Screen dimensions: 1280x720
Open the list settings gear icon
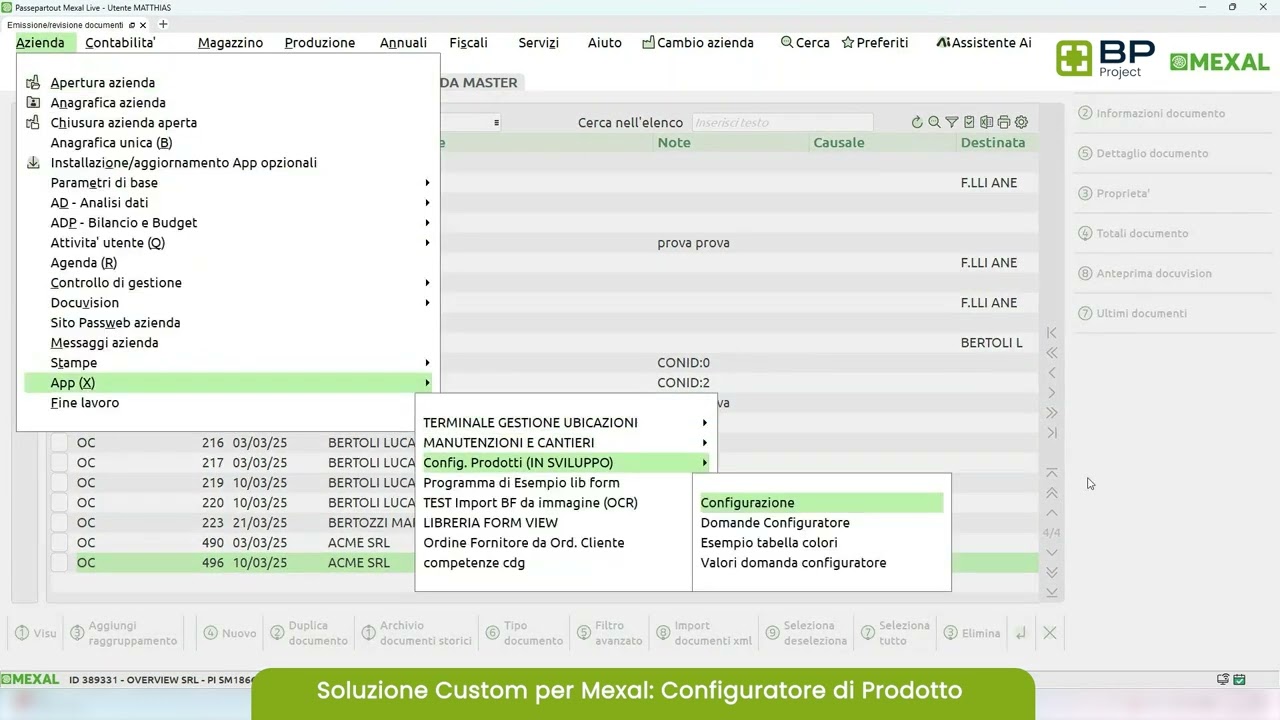[1021, 122]
